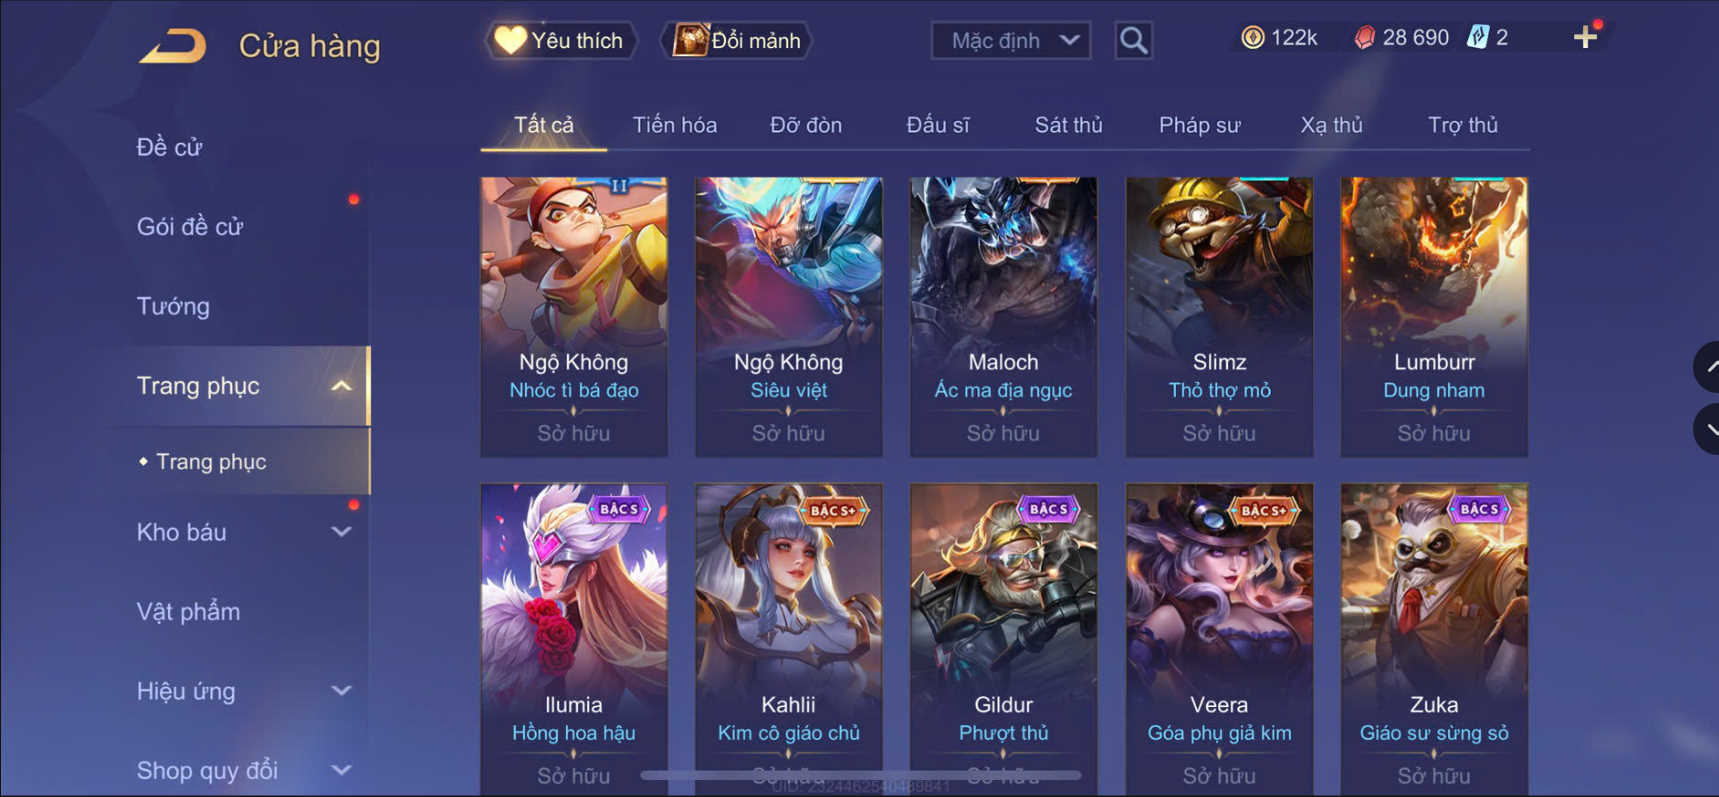
Task: Tap the plus icon to add currency
Action: pos(1585,38)
